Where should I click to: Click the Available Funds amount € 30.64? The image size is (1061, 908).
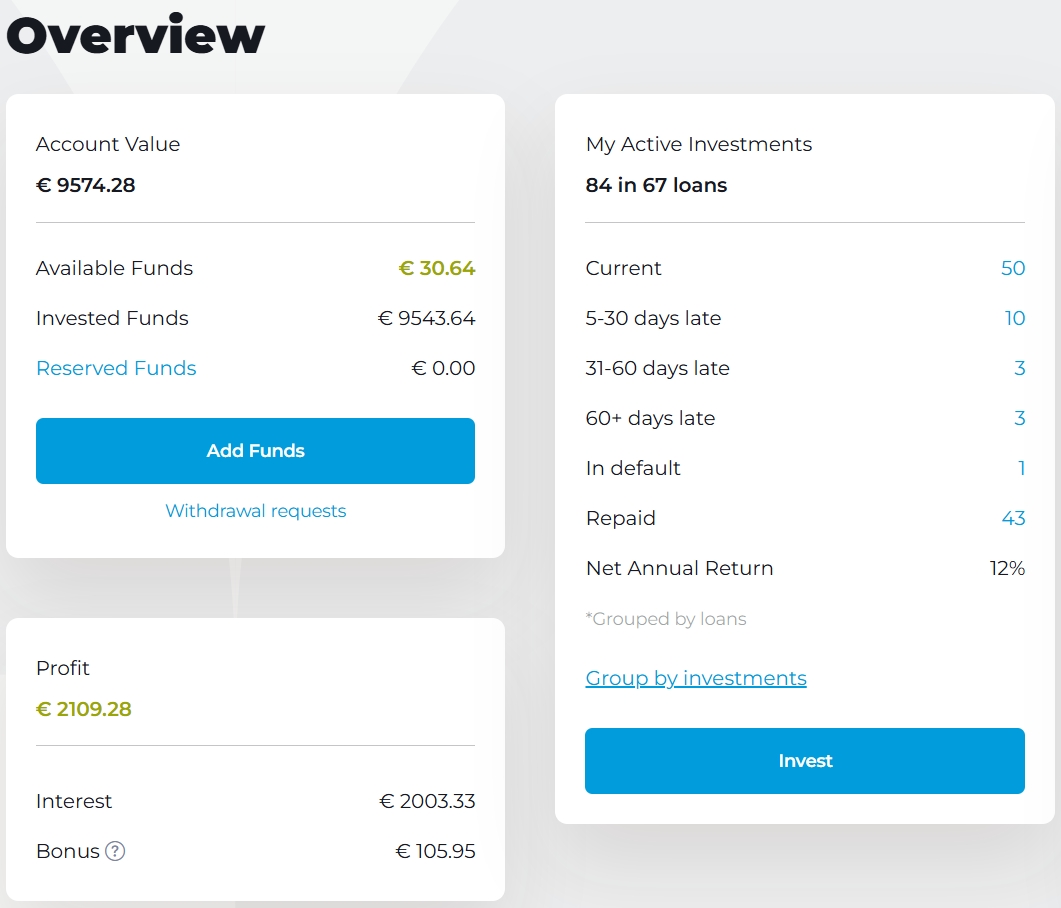(436, 268)
